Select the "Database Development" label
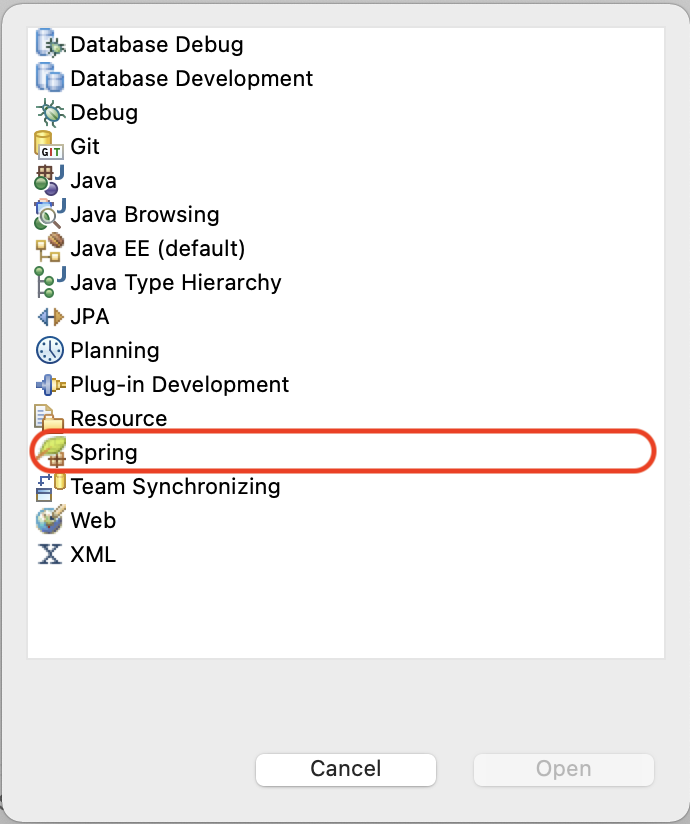690x824 pixels. click(191, 78)
